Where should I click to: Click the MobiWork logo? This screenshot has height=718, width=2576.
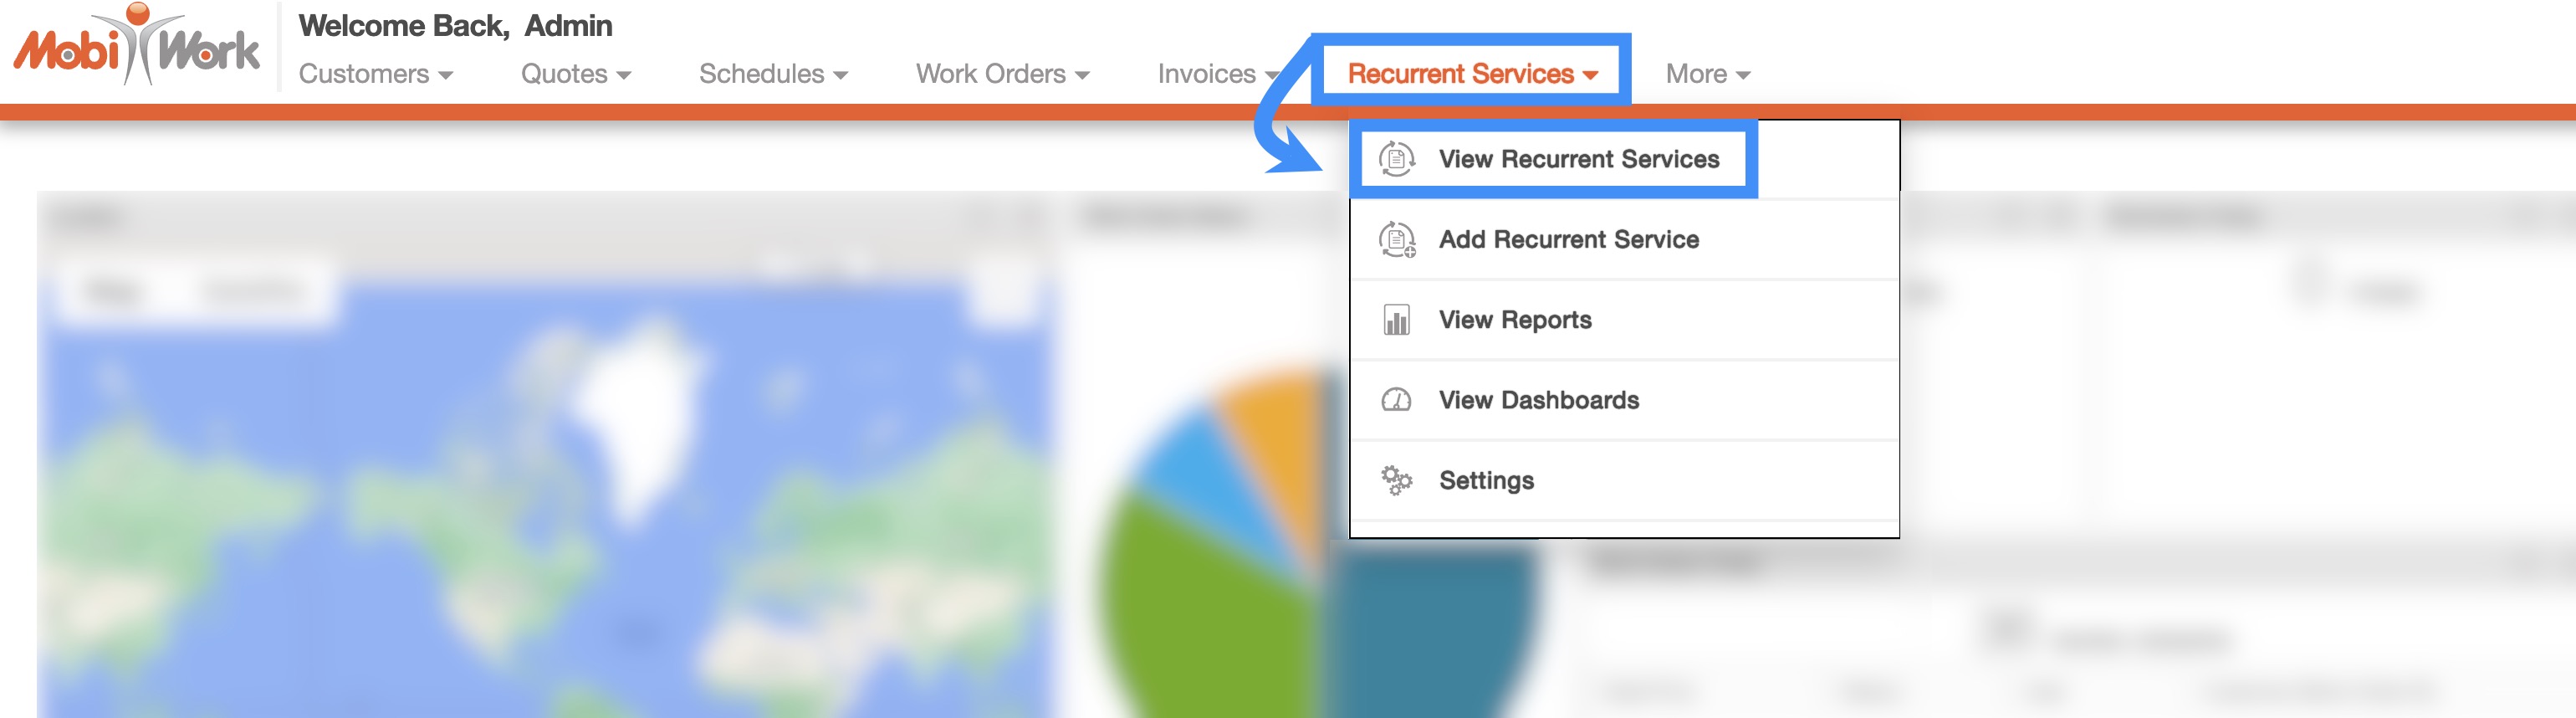pyautogui.click(x=137, y=46)
